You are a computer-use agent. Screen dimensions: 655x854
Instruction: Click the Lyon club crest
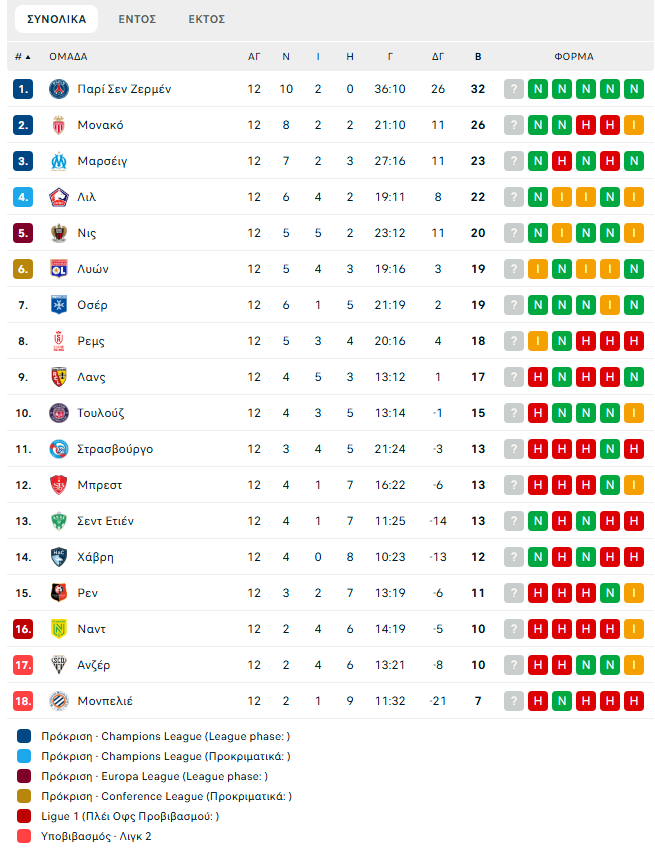click(x=58, y=269)
